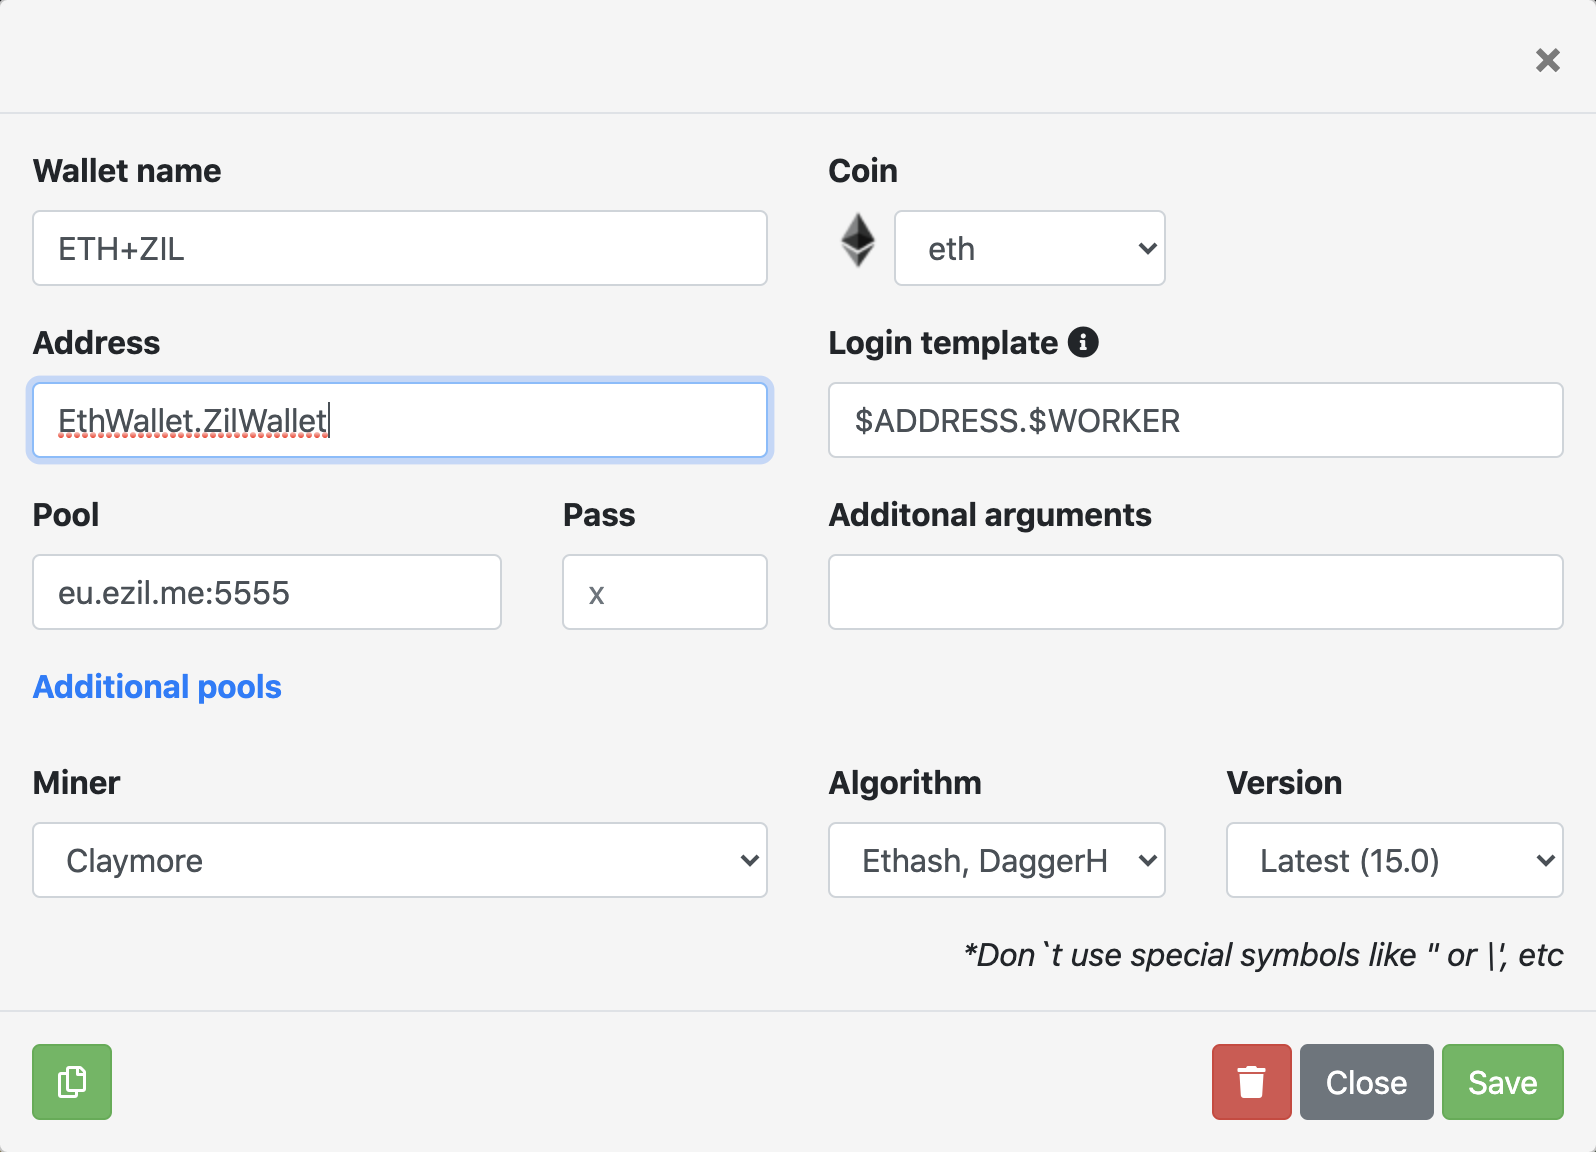Expand the Miner dropdown showing Claymore
This screenshot has height=1152, width=1596.
point(400,860)
